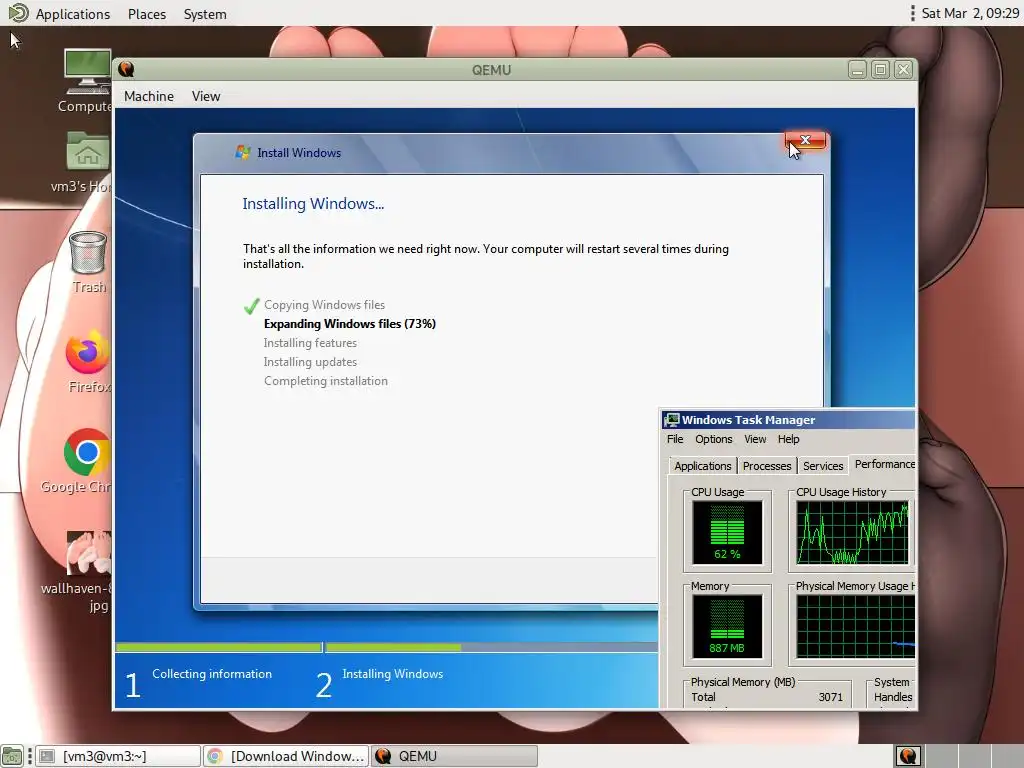
Task: Open the System menu in top panel
Action: tap(204, 14)
